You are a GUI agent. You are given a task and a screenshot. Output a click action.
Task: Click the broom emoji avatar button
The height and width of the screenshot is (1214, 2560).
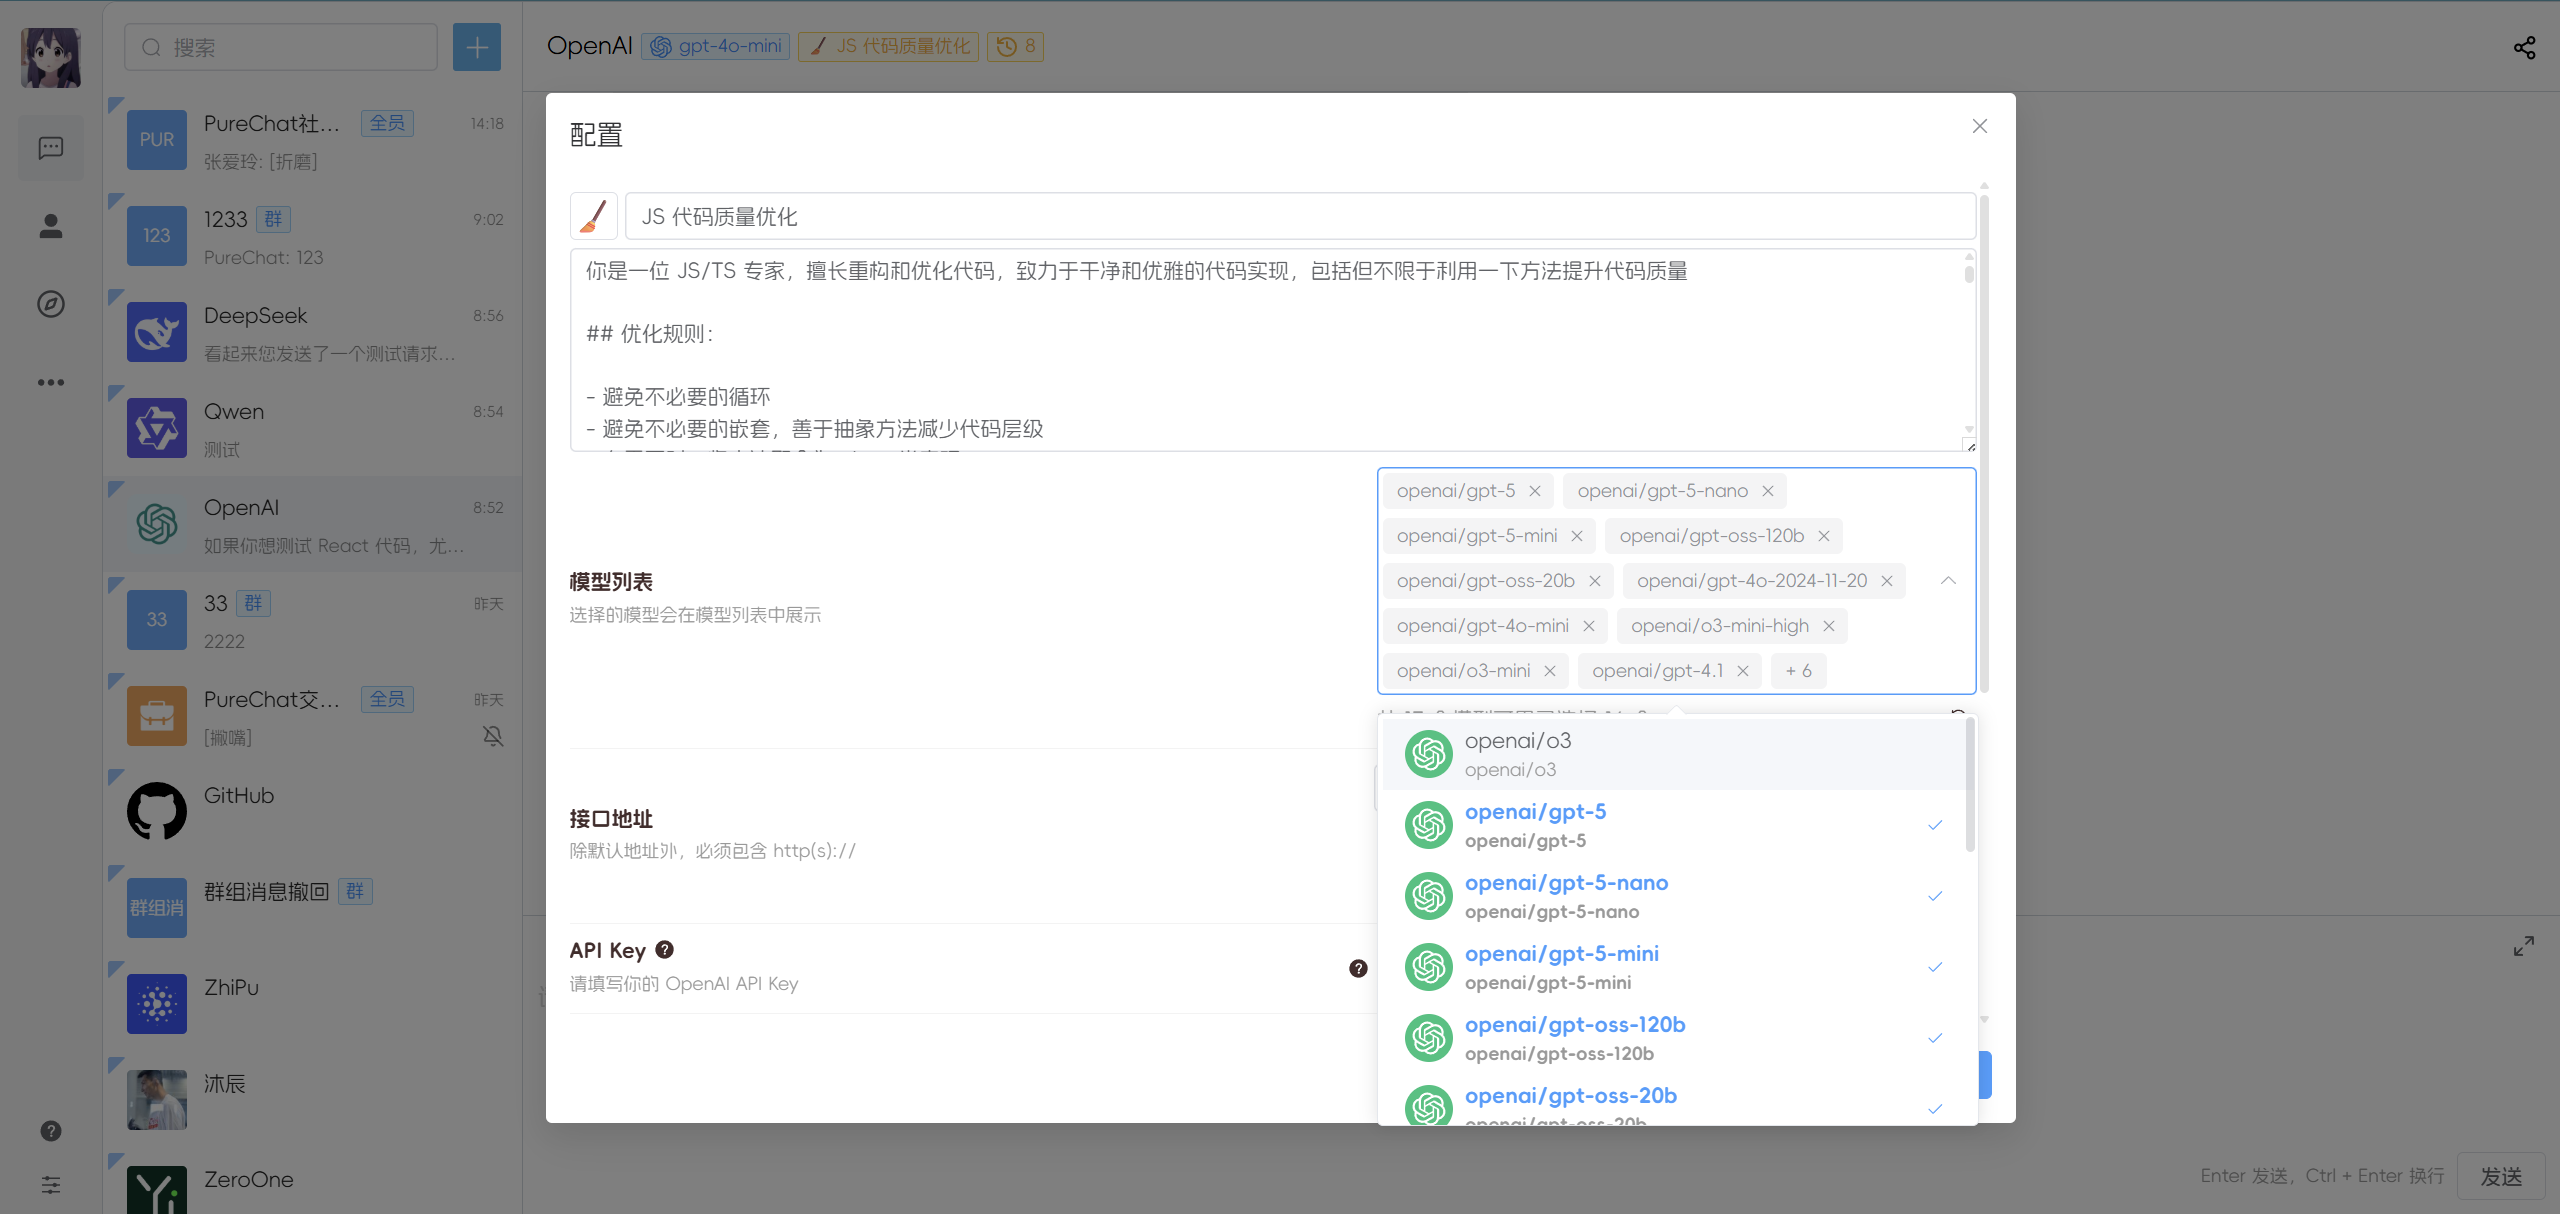tap(594, 216)
